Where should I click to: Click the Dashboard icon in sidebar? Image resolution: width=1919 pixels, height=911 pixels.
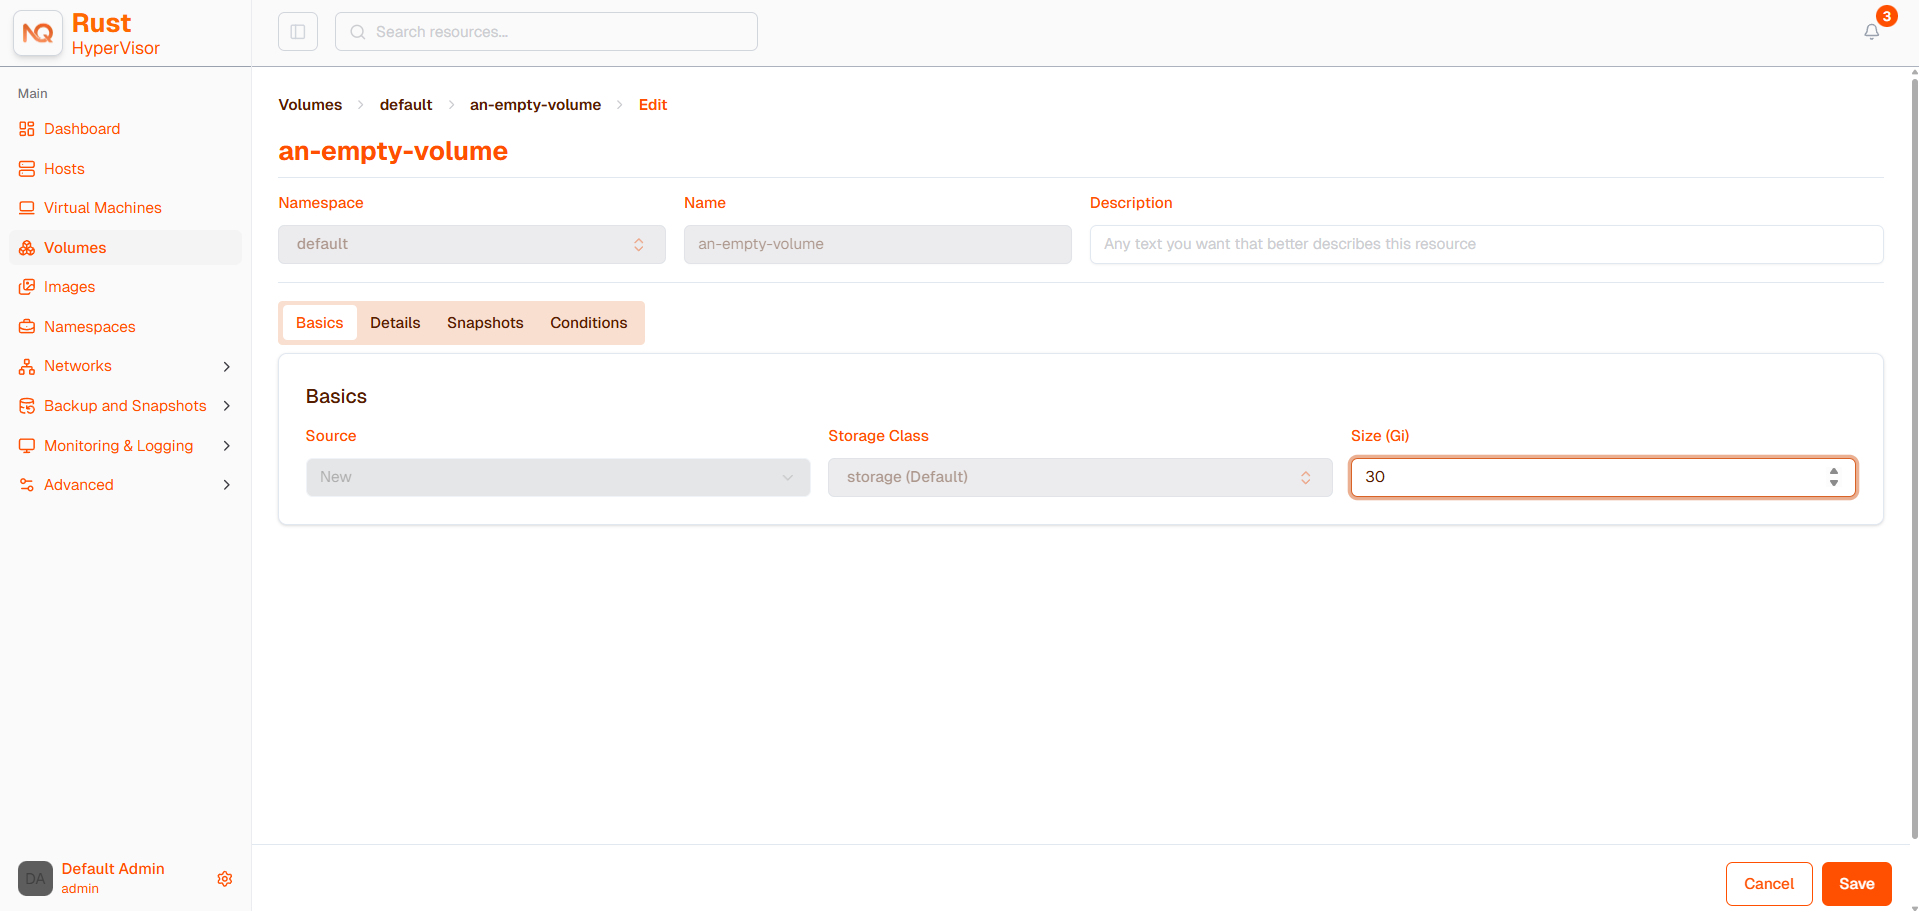[27, 129]
